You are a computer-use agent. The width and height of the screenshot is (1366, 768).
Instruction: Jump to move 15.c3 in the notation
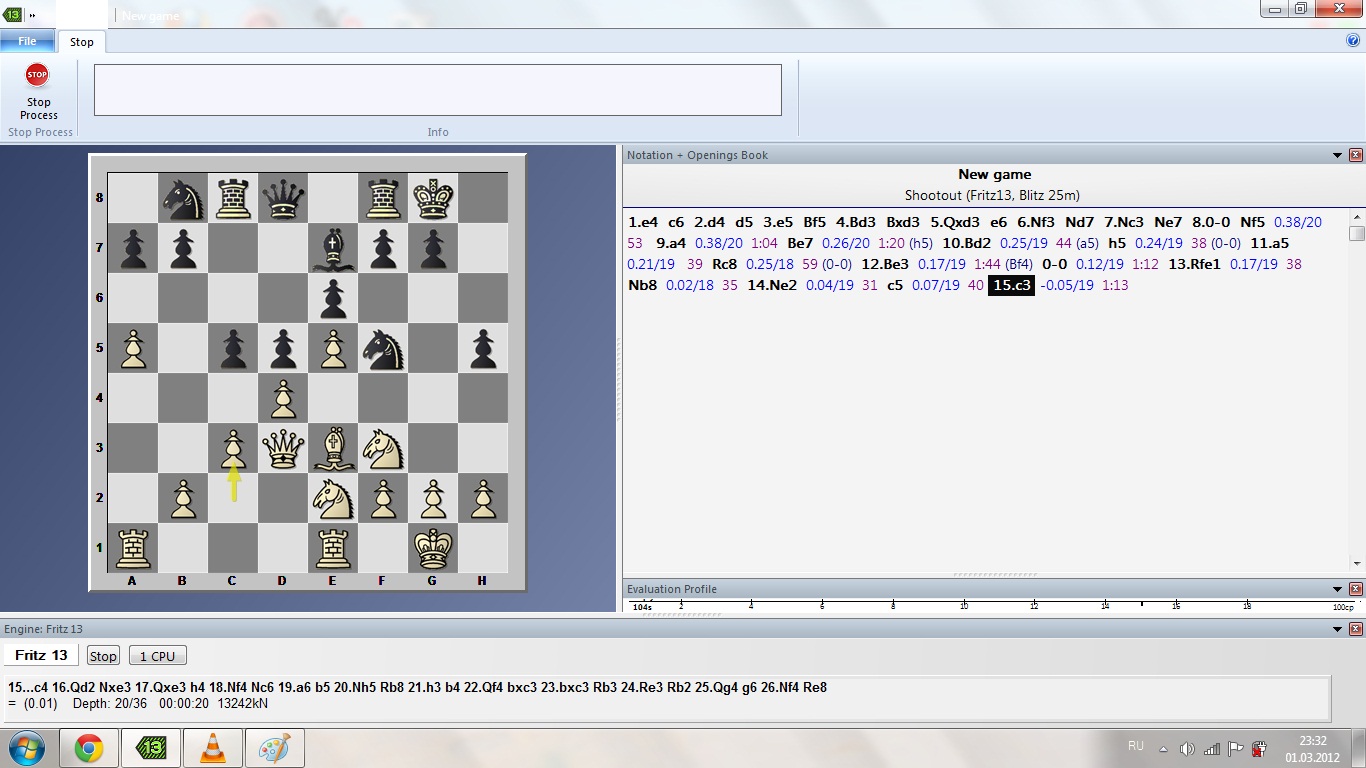(1011, 286)
